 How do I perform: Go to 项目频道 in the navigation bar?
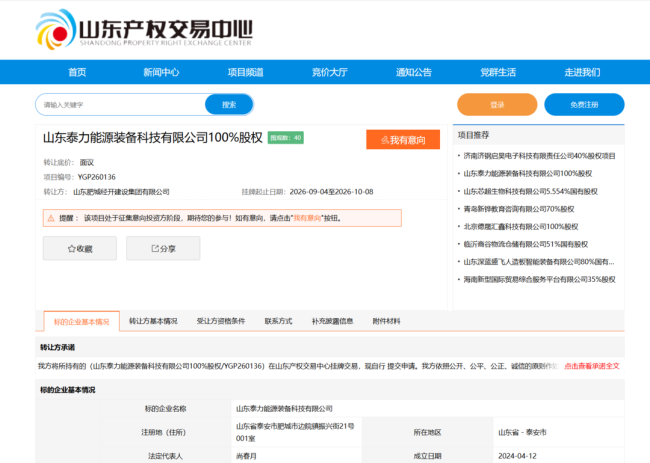pyautogui.click(x=245, y=72)
